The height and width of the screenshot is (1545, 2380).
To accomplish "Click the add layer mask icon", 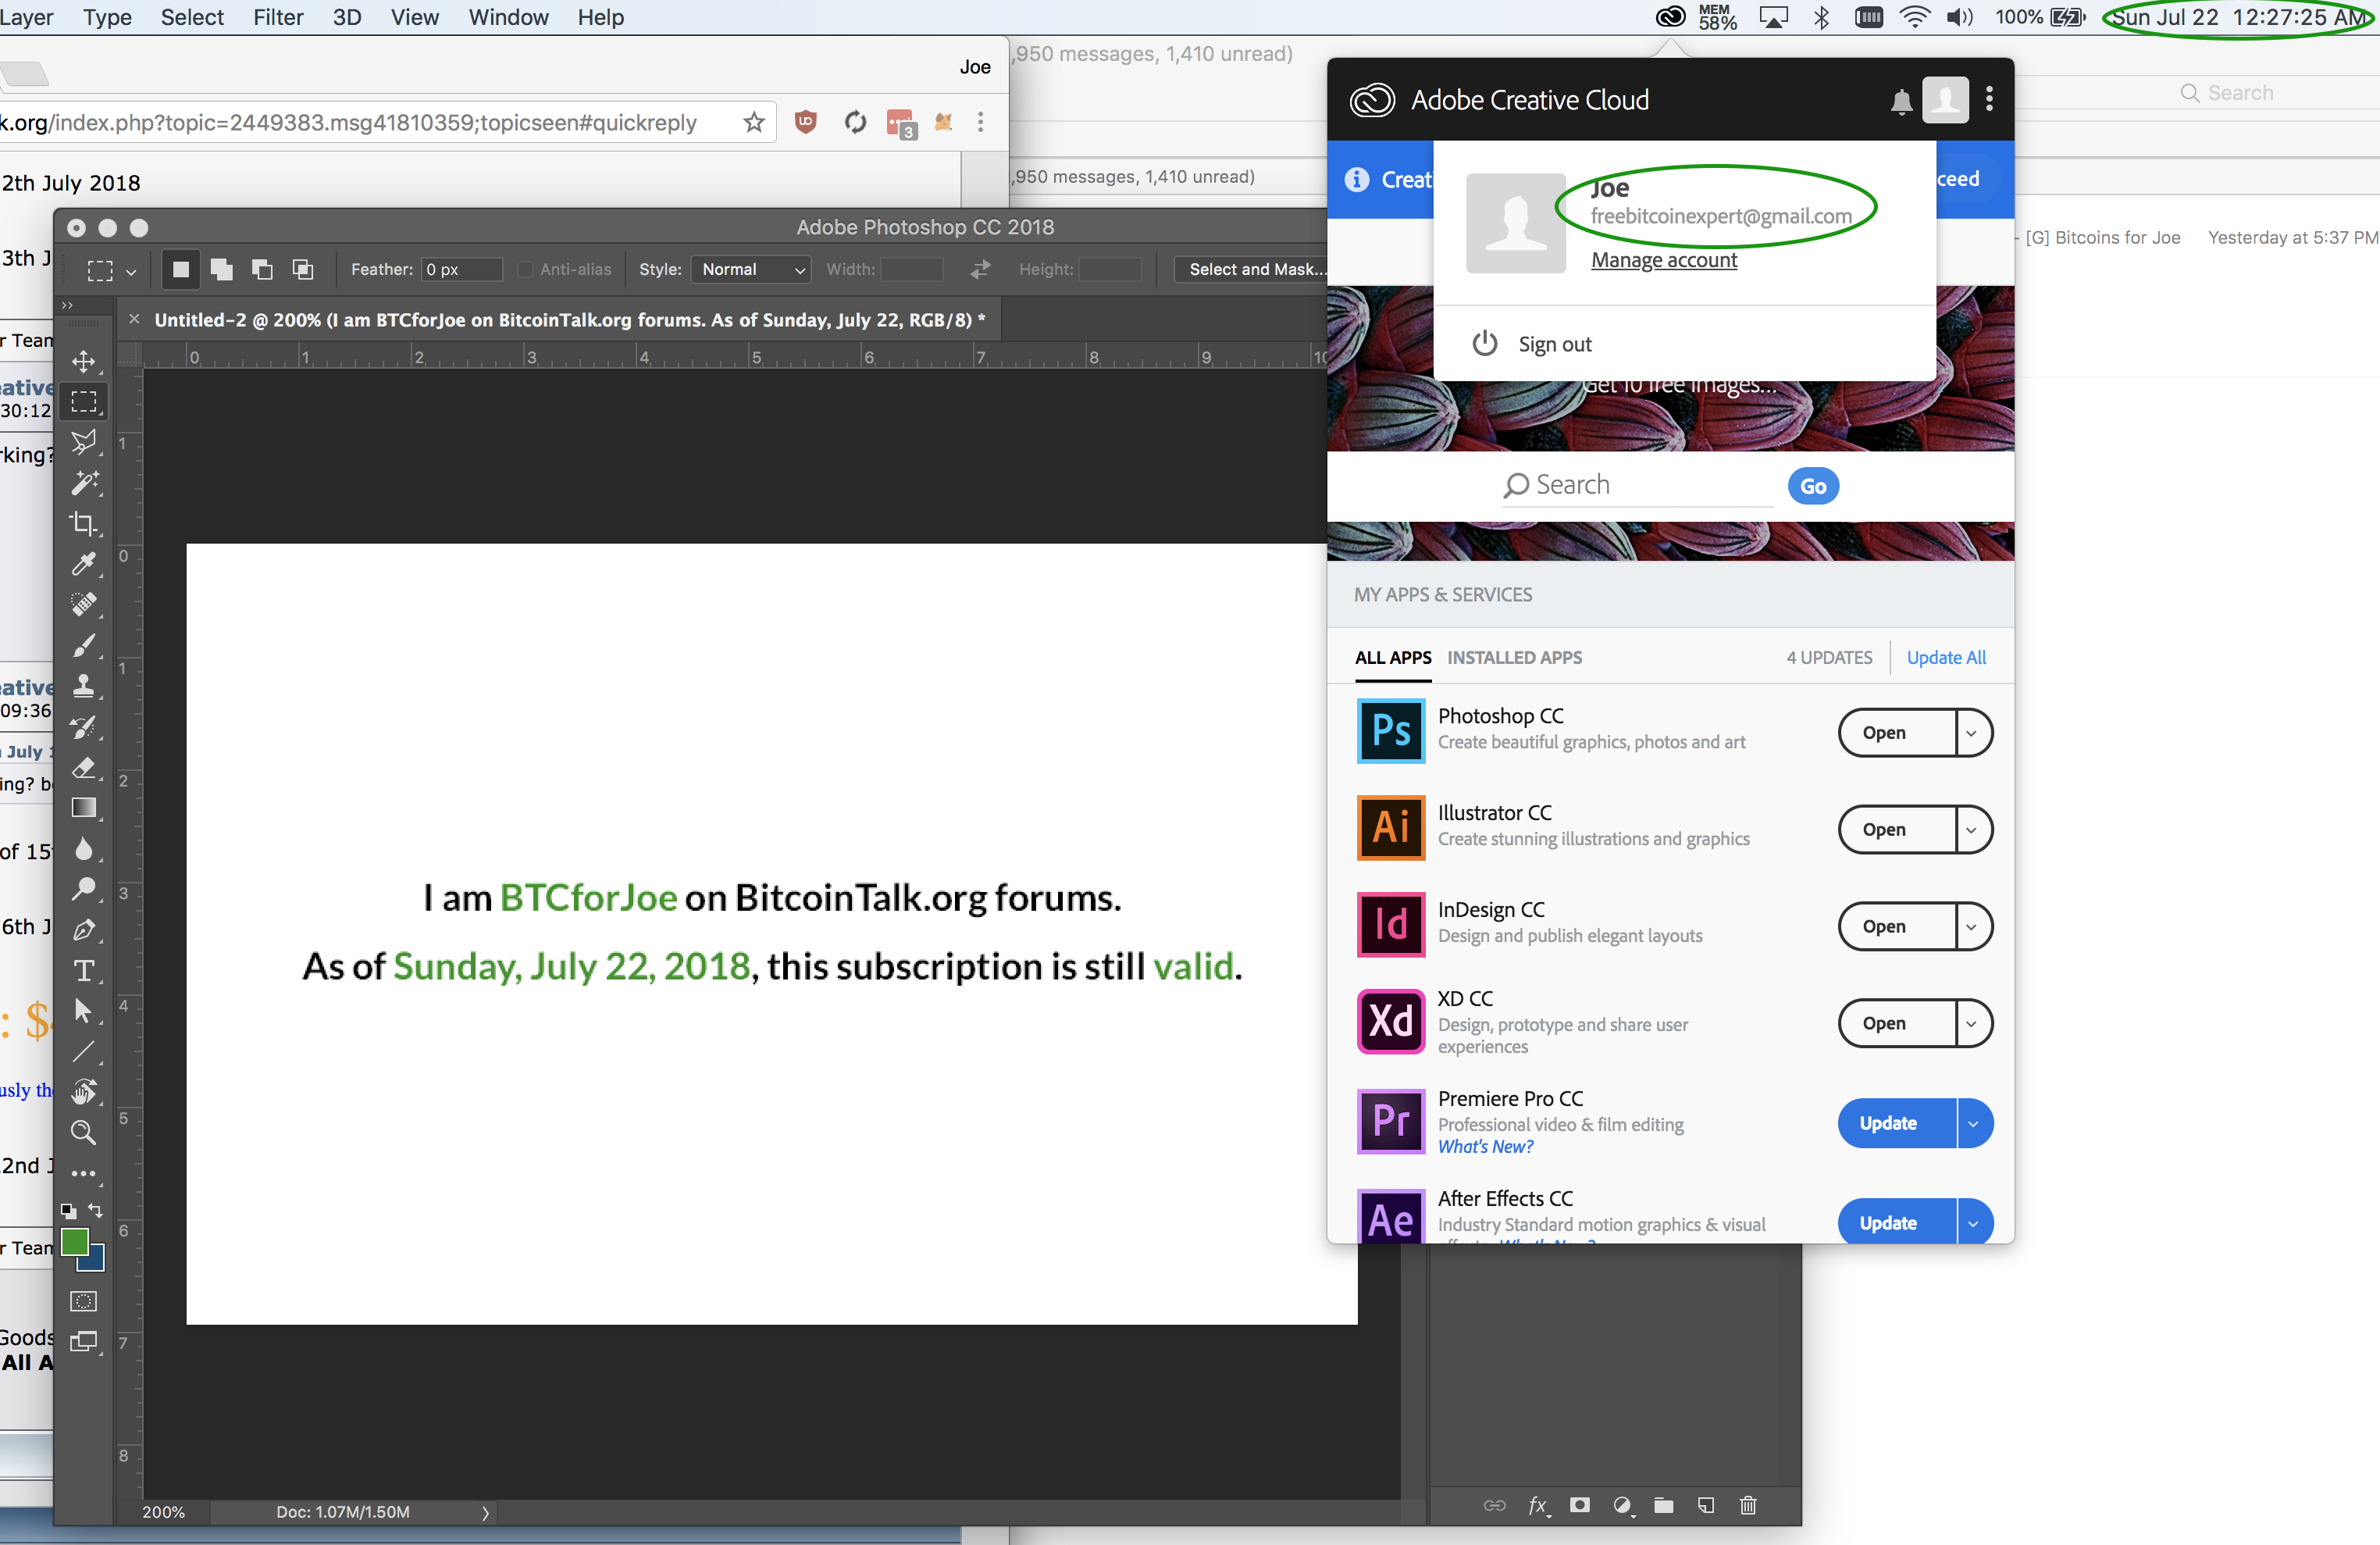I will pyautogui.click(x=1580, y=1505).
